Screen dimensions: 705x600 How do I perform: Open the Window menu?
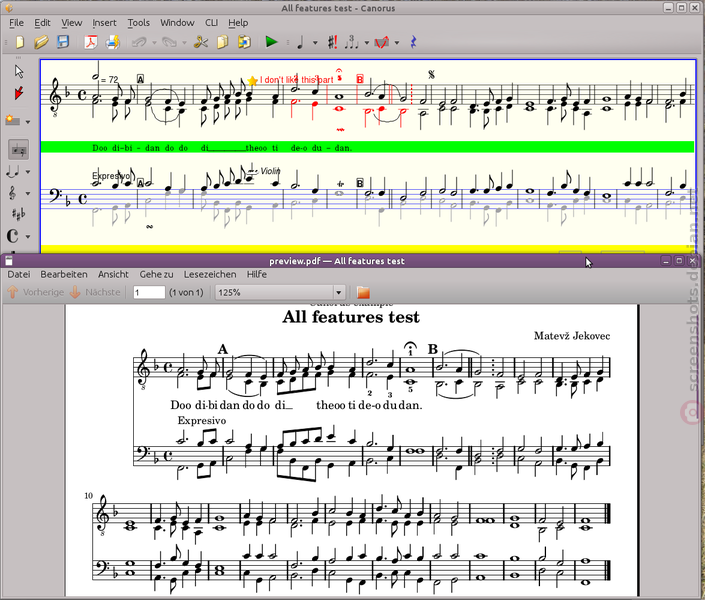coord(177,22)
